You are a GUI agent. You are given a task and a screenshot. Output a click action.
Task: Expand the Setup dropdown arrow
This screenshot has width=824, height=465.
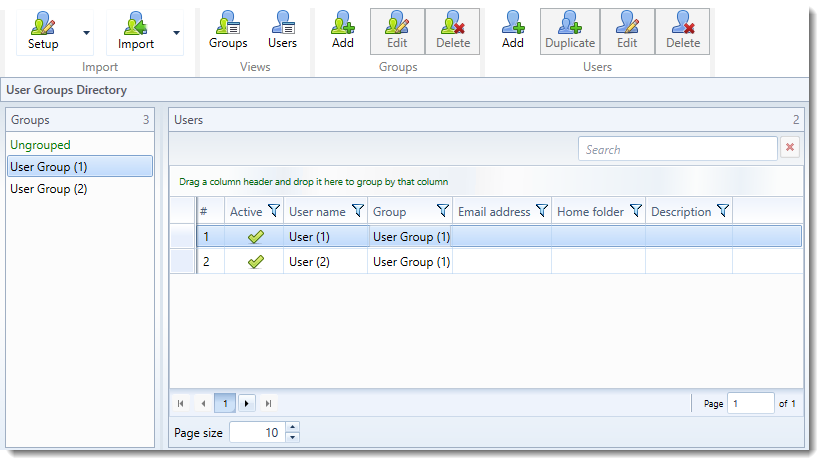click(x=86, y=33)
